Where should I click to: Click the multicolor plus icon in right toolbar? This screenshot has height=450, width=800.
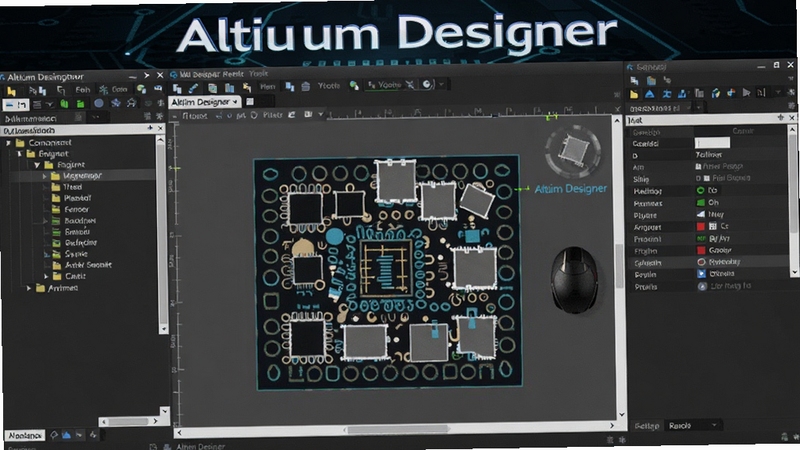pyautogui.click(x=731, y=92)
